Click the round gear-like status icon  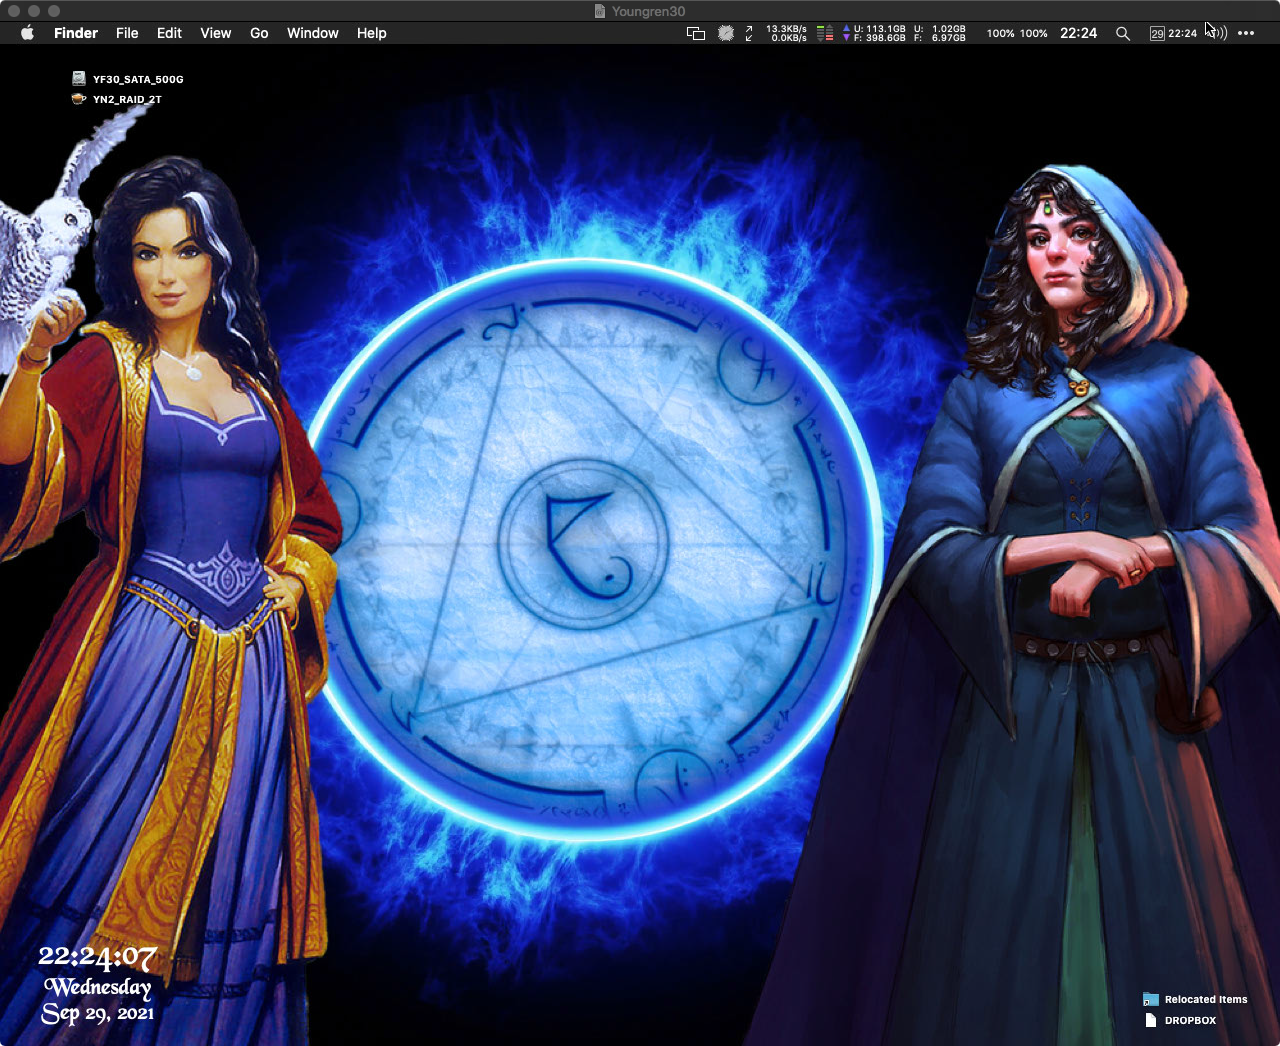tap(726, 33)
